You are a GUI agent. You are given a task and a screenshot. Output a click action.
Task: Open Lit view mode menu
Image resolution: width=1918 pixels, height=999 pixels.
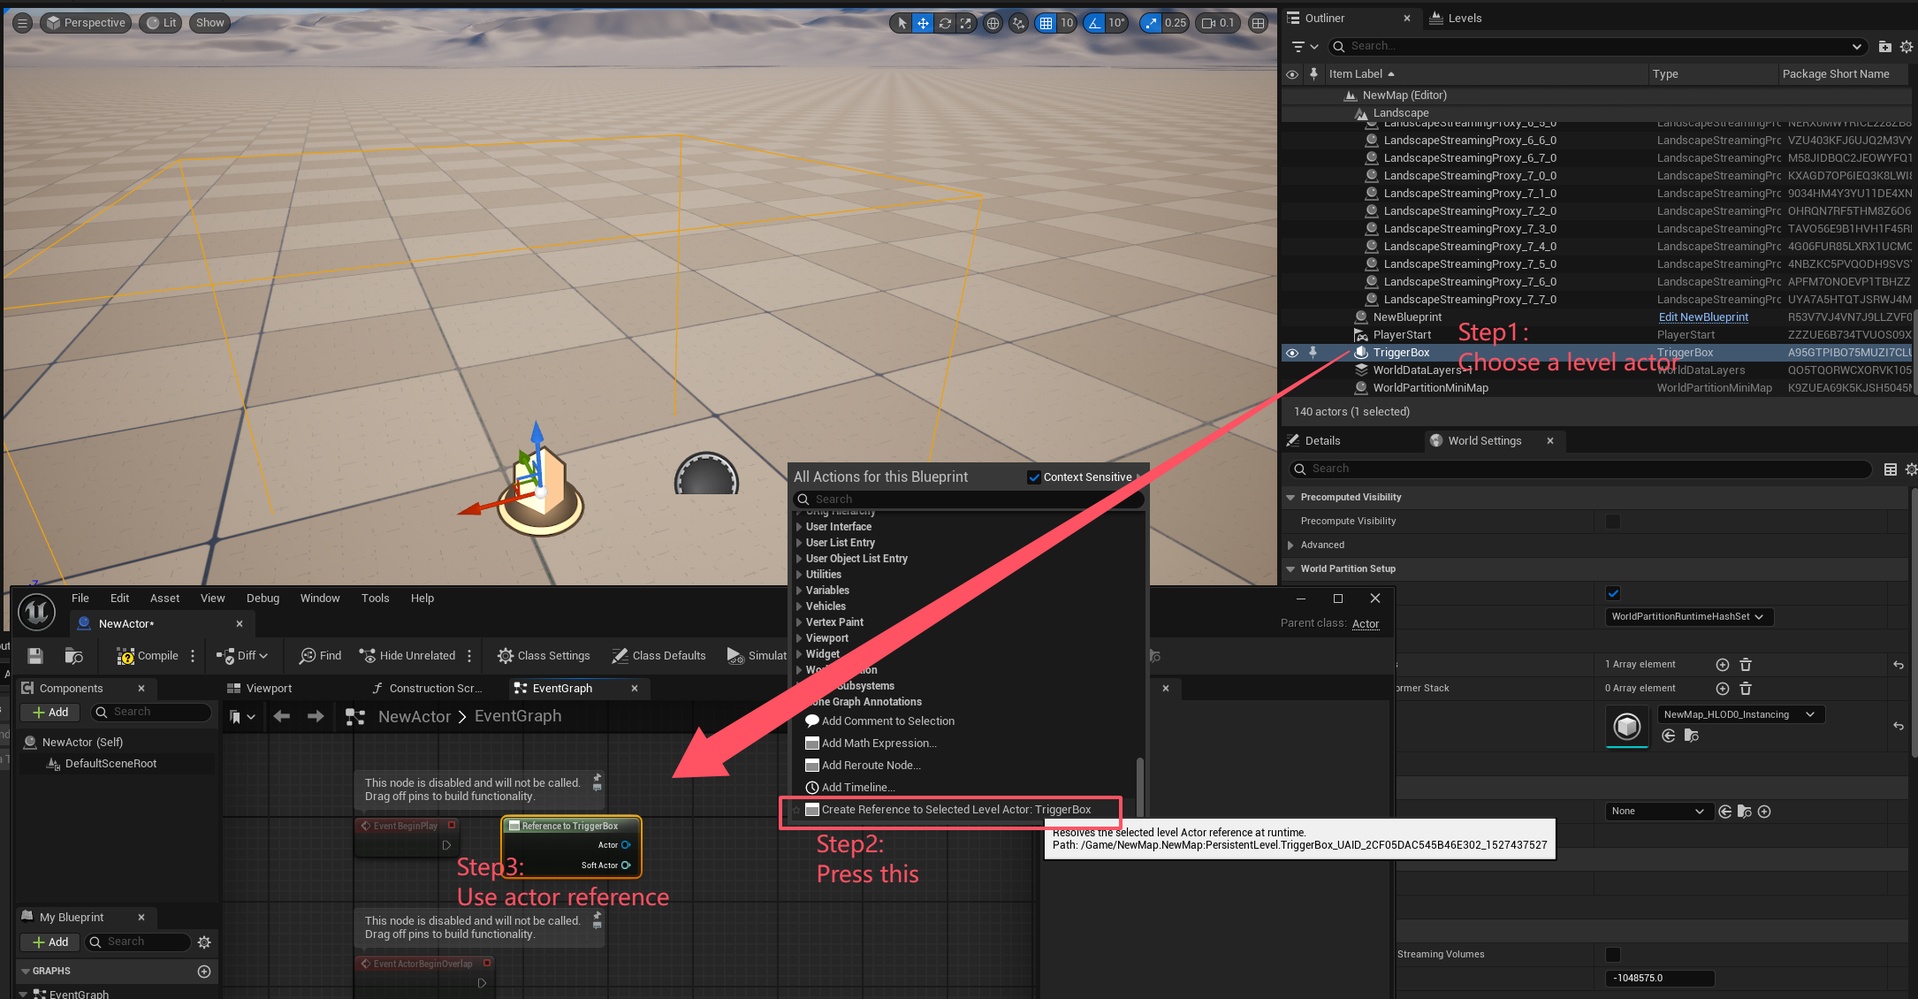(161, 23)
